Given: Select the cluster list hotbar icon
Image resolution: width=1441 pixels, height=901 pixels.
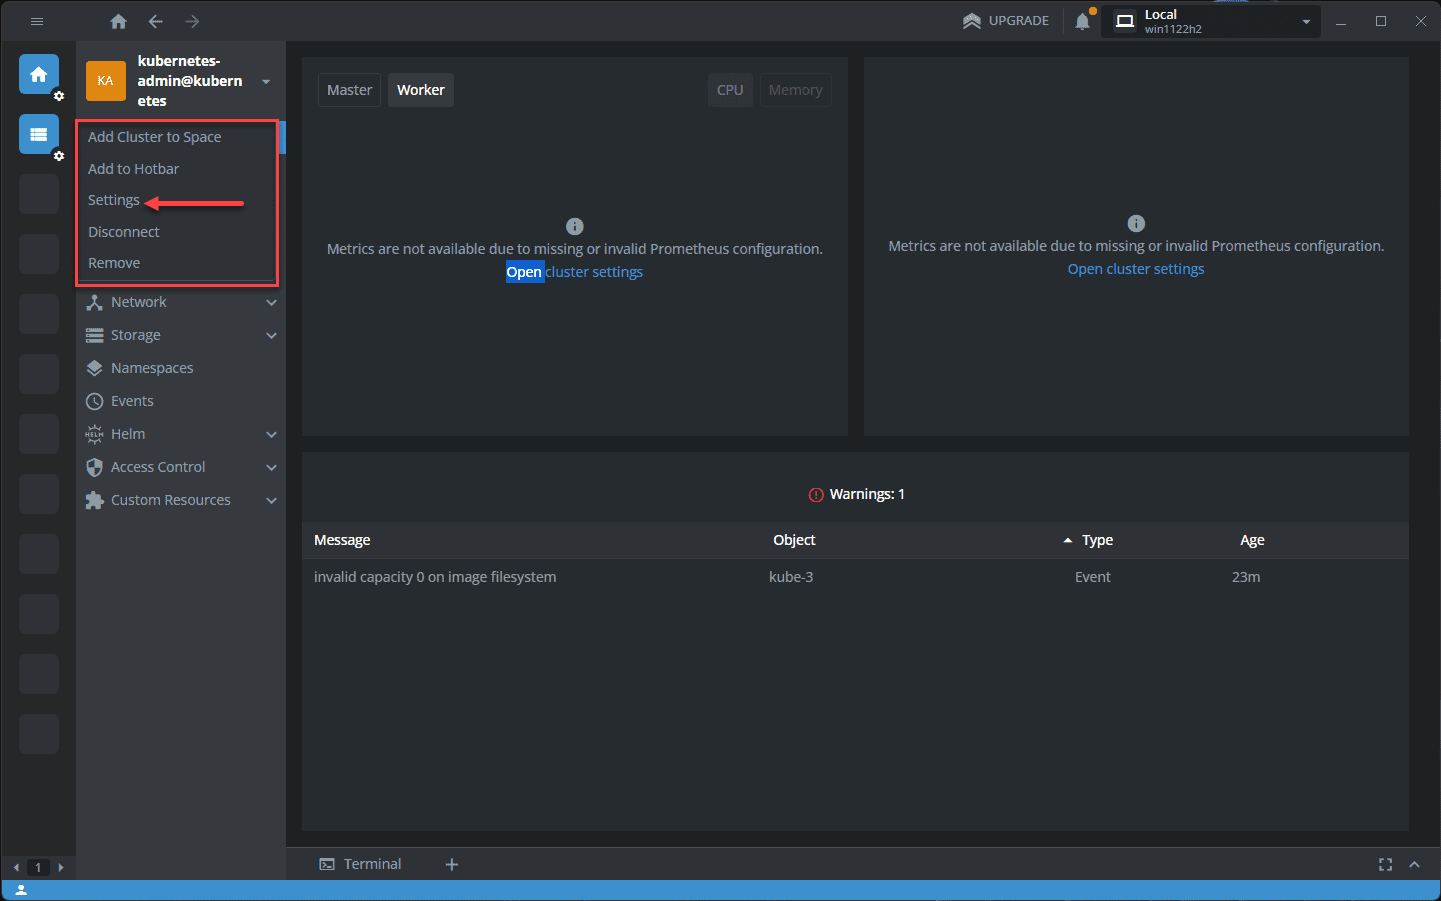Looking at the screenshot, I should coord(39,134).
